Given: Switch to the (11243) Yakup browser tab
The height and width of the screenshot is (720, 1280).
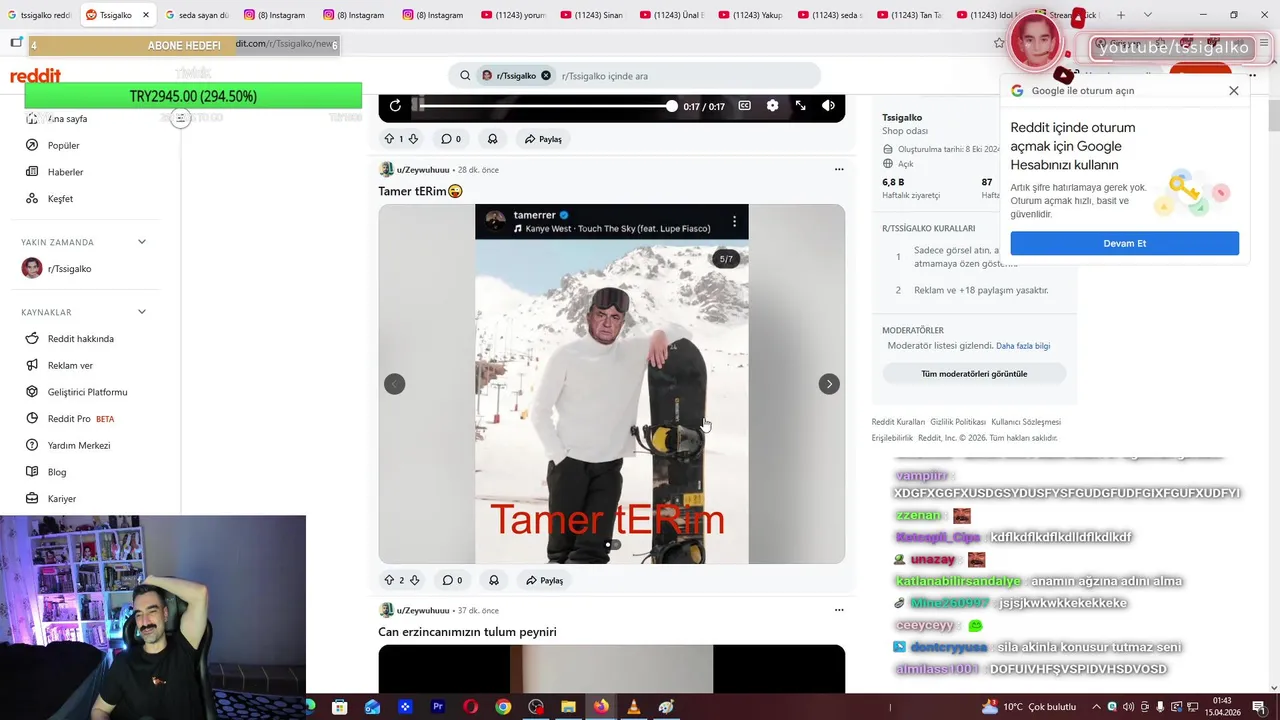Looking at the screenshot, I should pos(751,15).
